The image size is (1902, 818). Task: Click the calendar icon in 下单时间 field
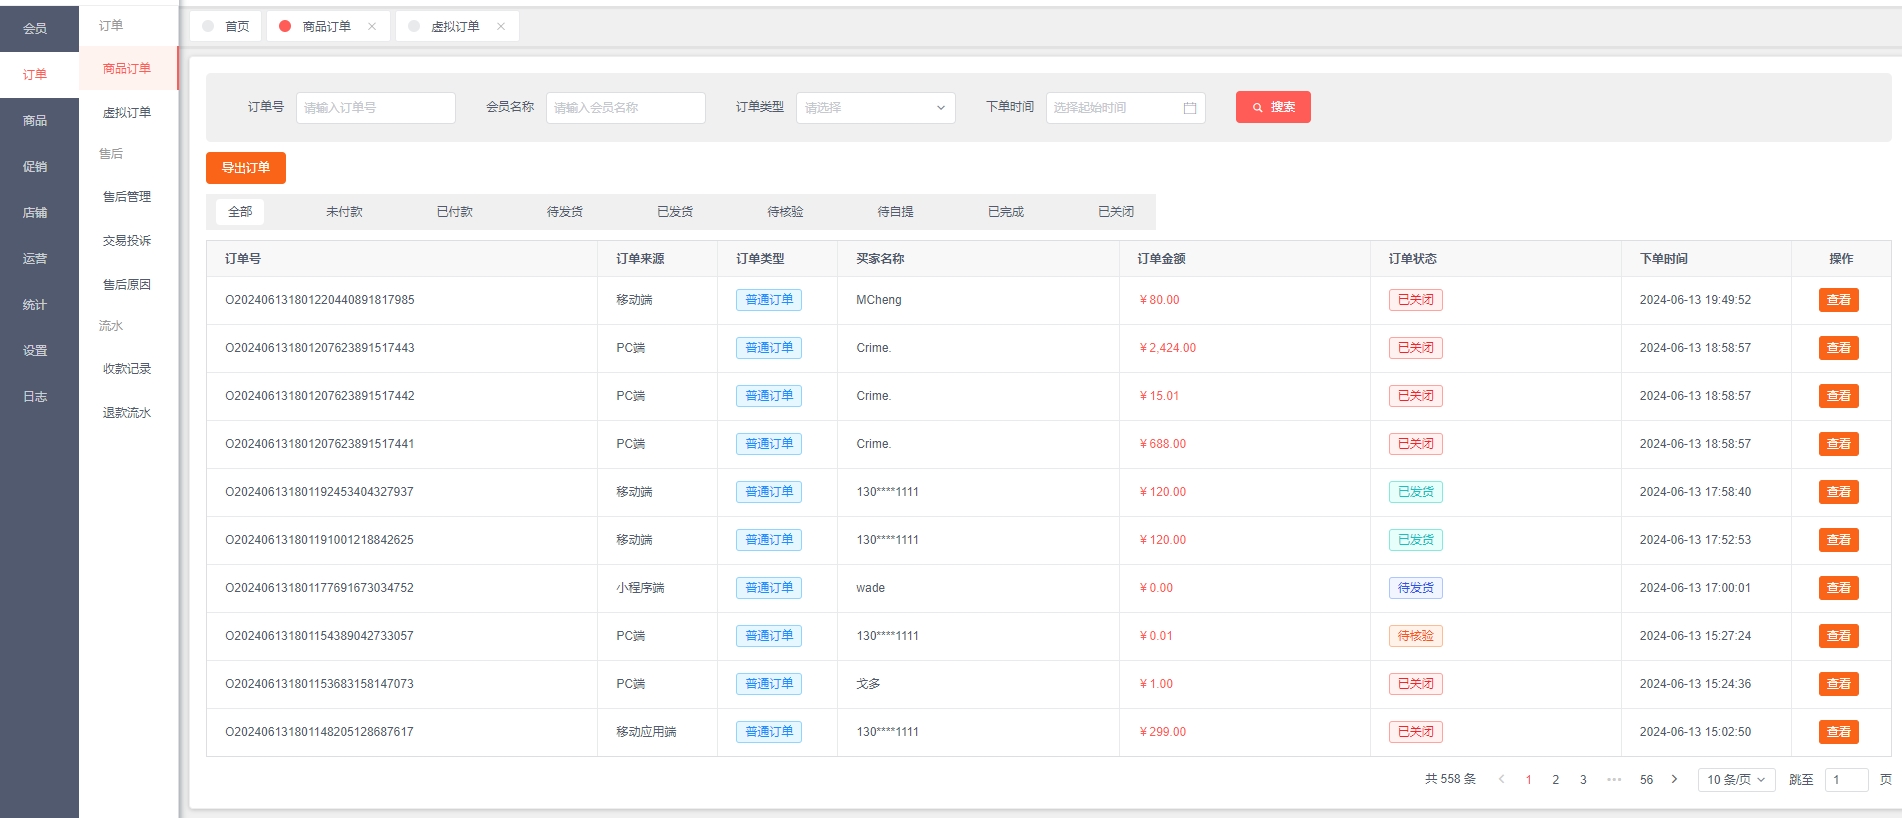[x=1190, y=108]
